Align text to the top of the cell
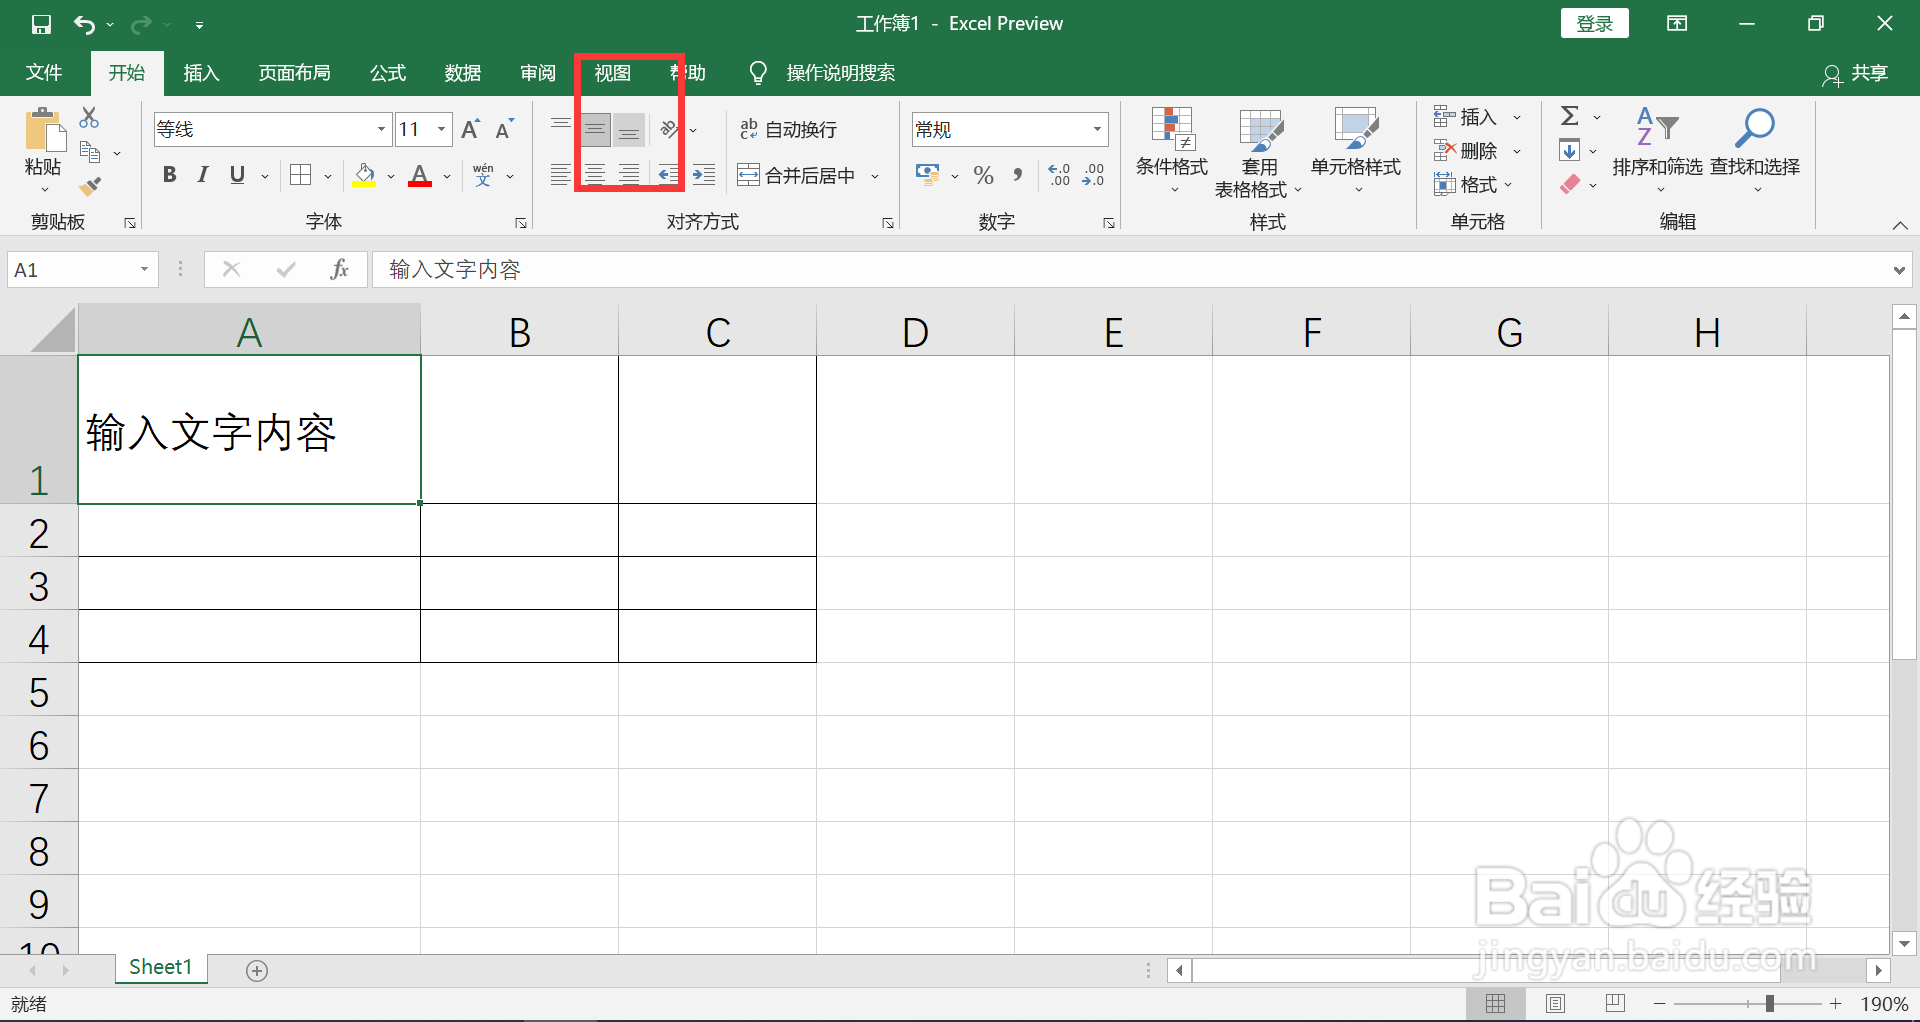1920x1022 pixels. [x=561, y=129]
